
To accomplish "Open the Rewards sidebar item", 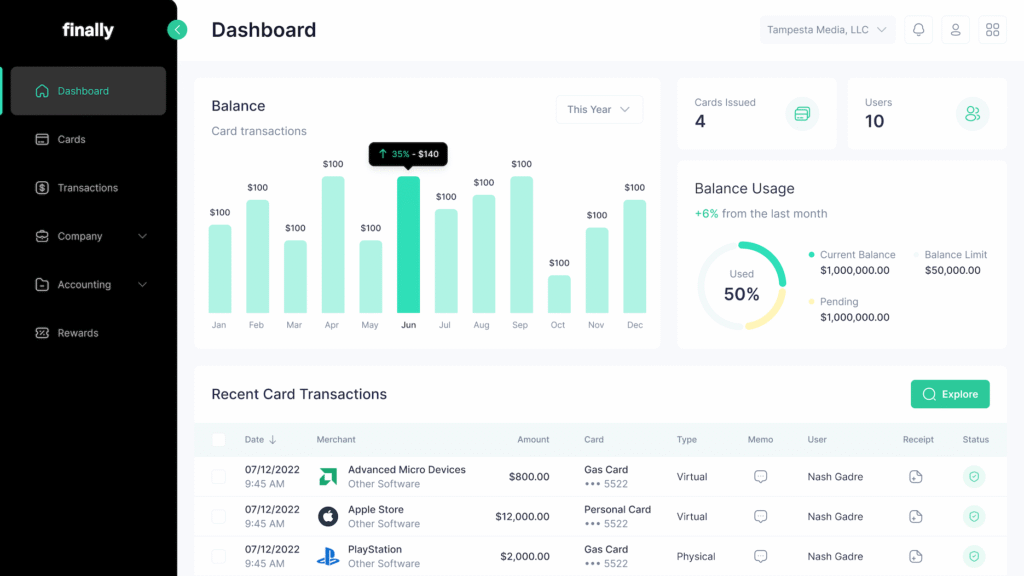I will [77, 333].
